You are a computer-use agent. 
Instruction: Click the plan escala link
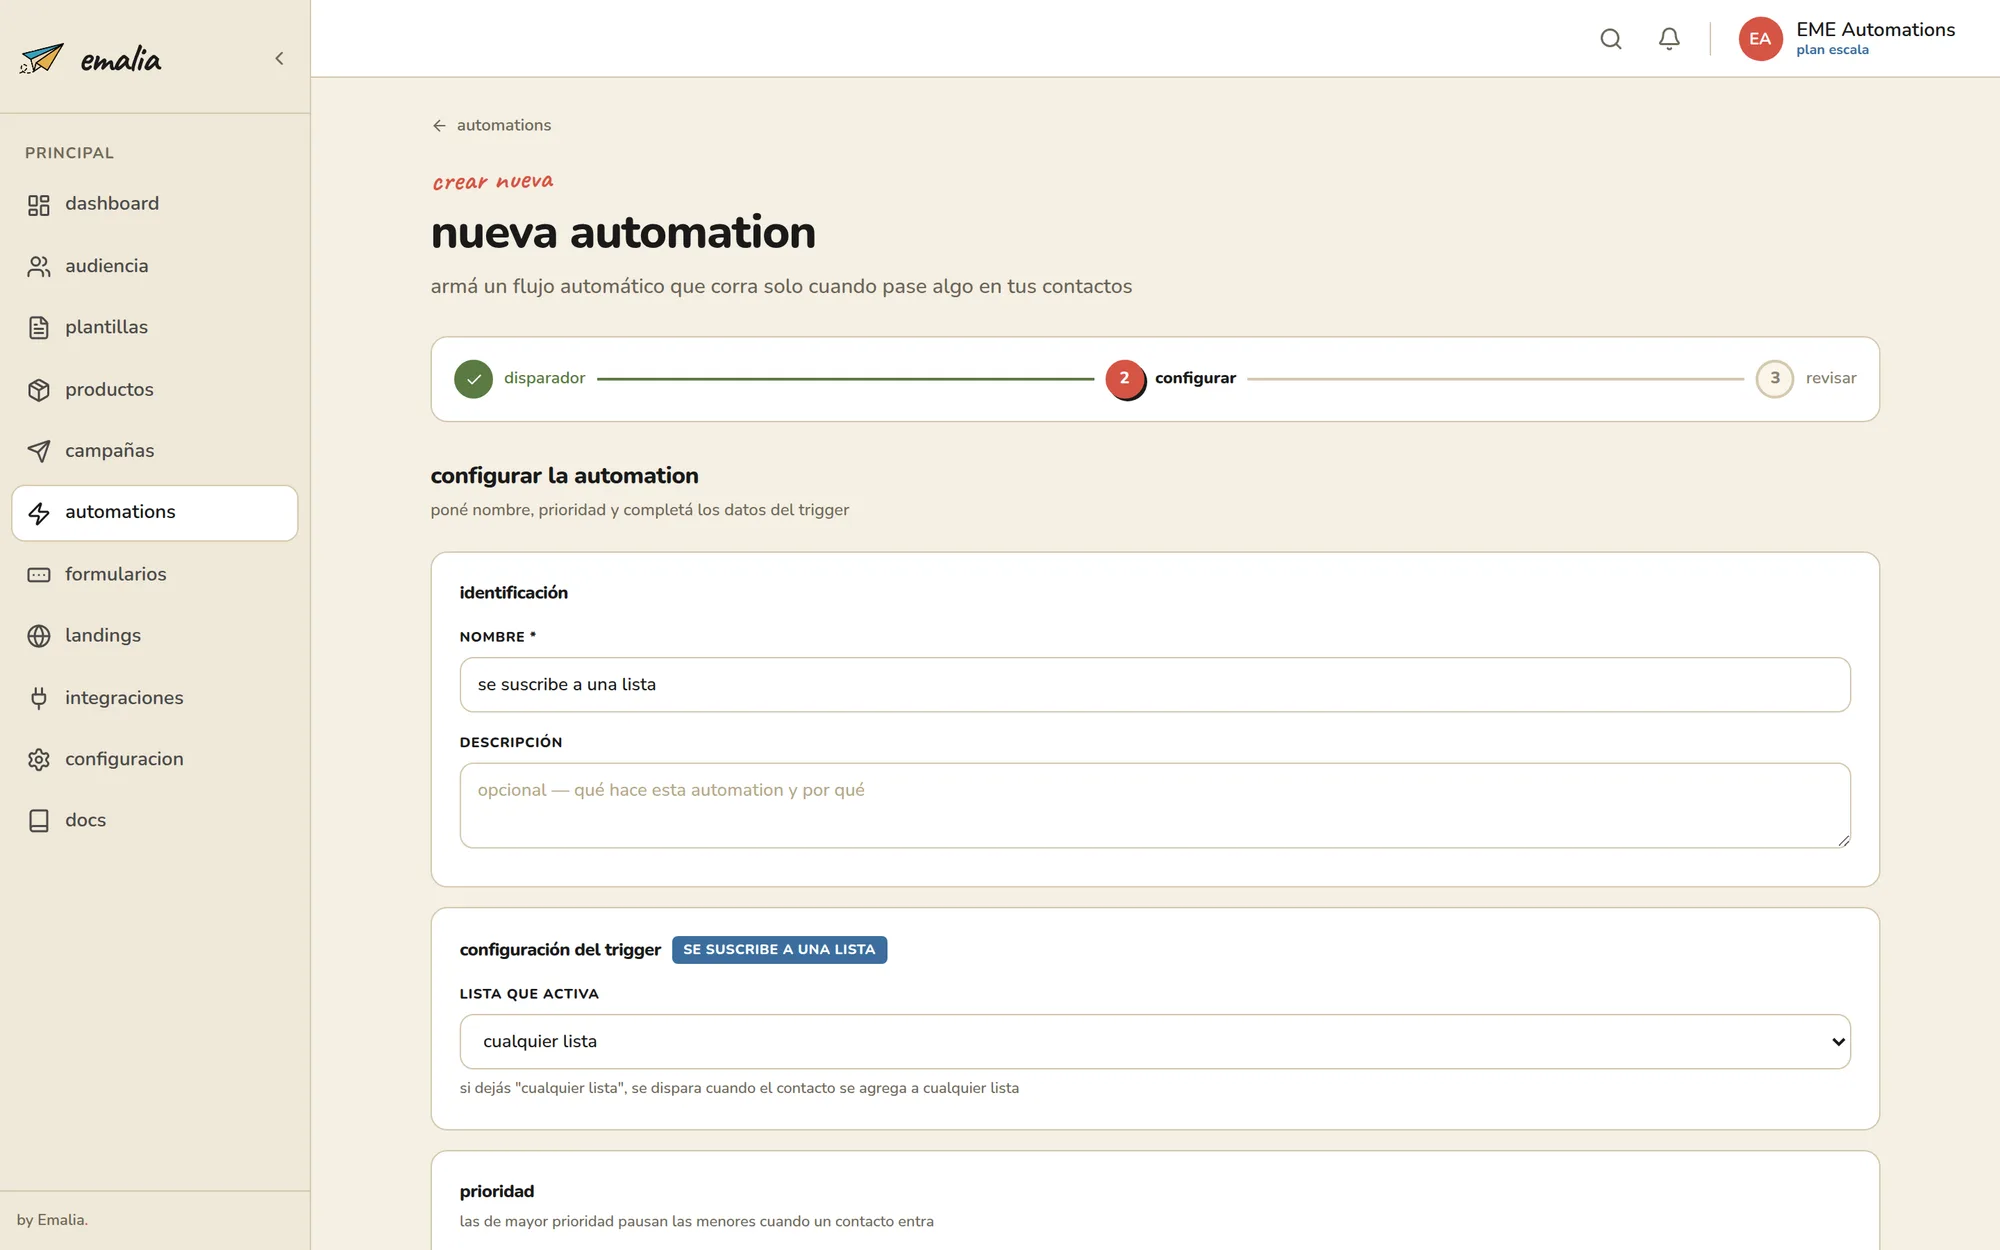coord(1832,50)
